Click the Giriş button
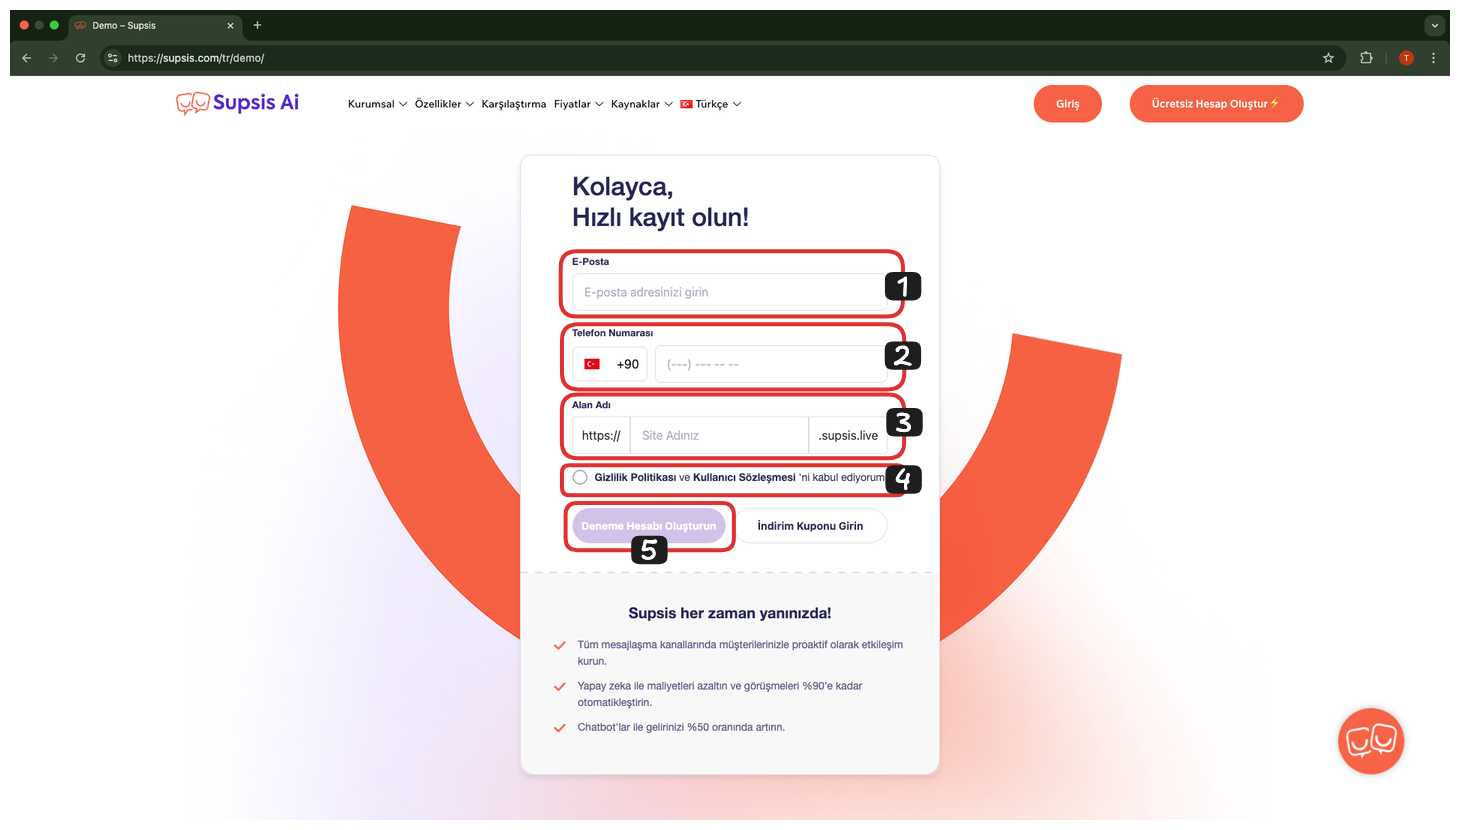The height and width of the screenshot is (830, 1460). coord(1068,104)
